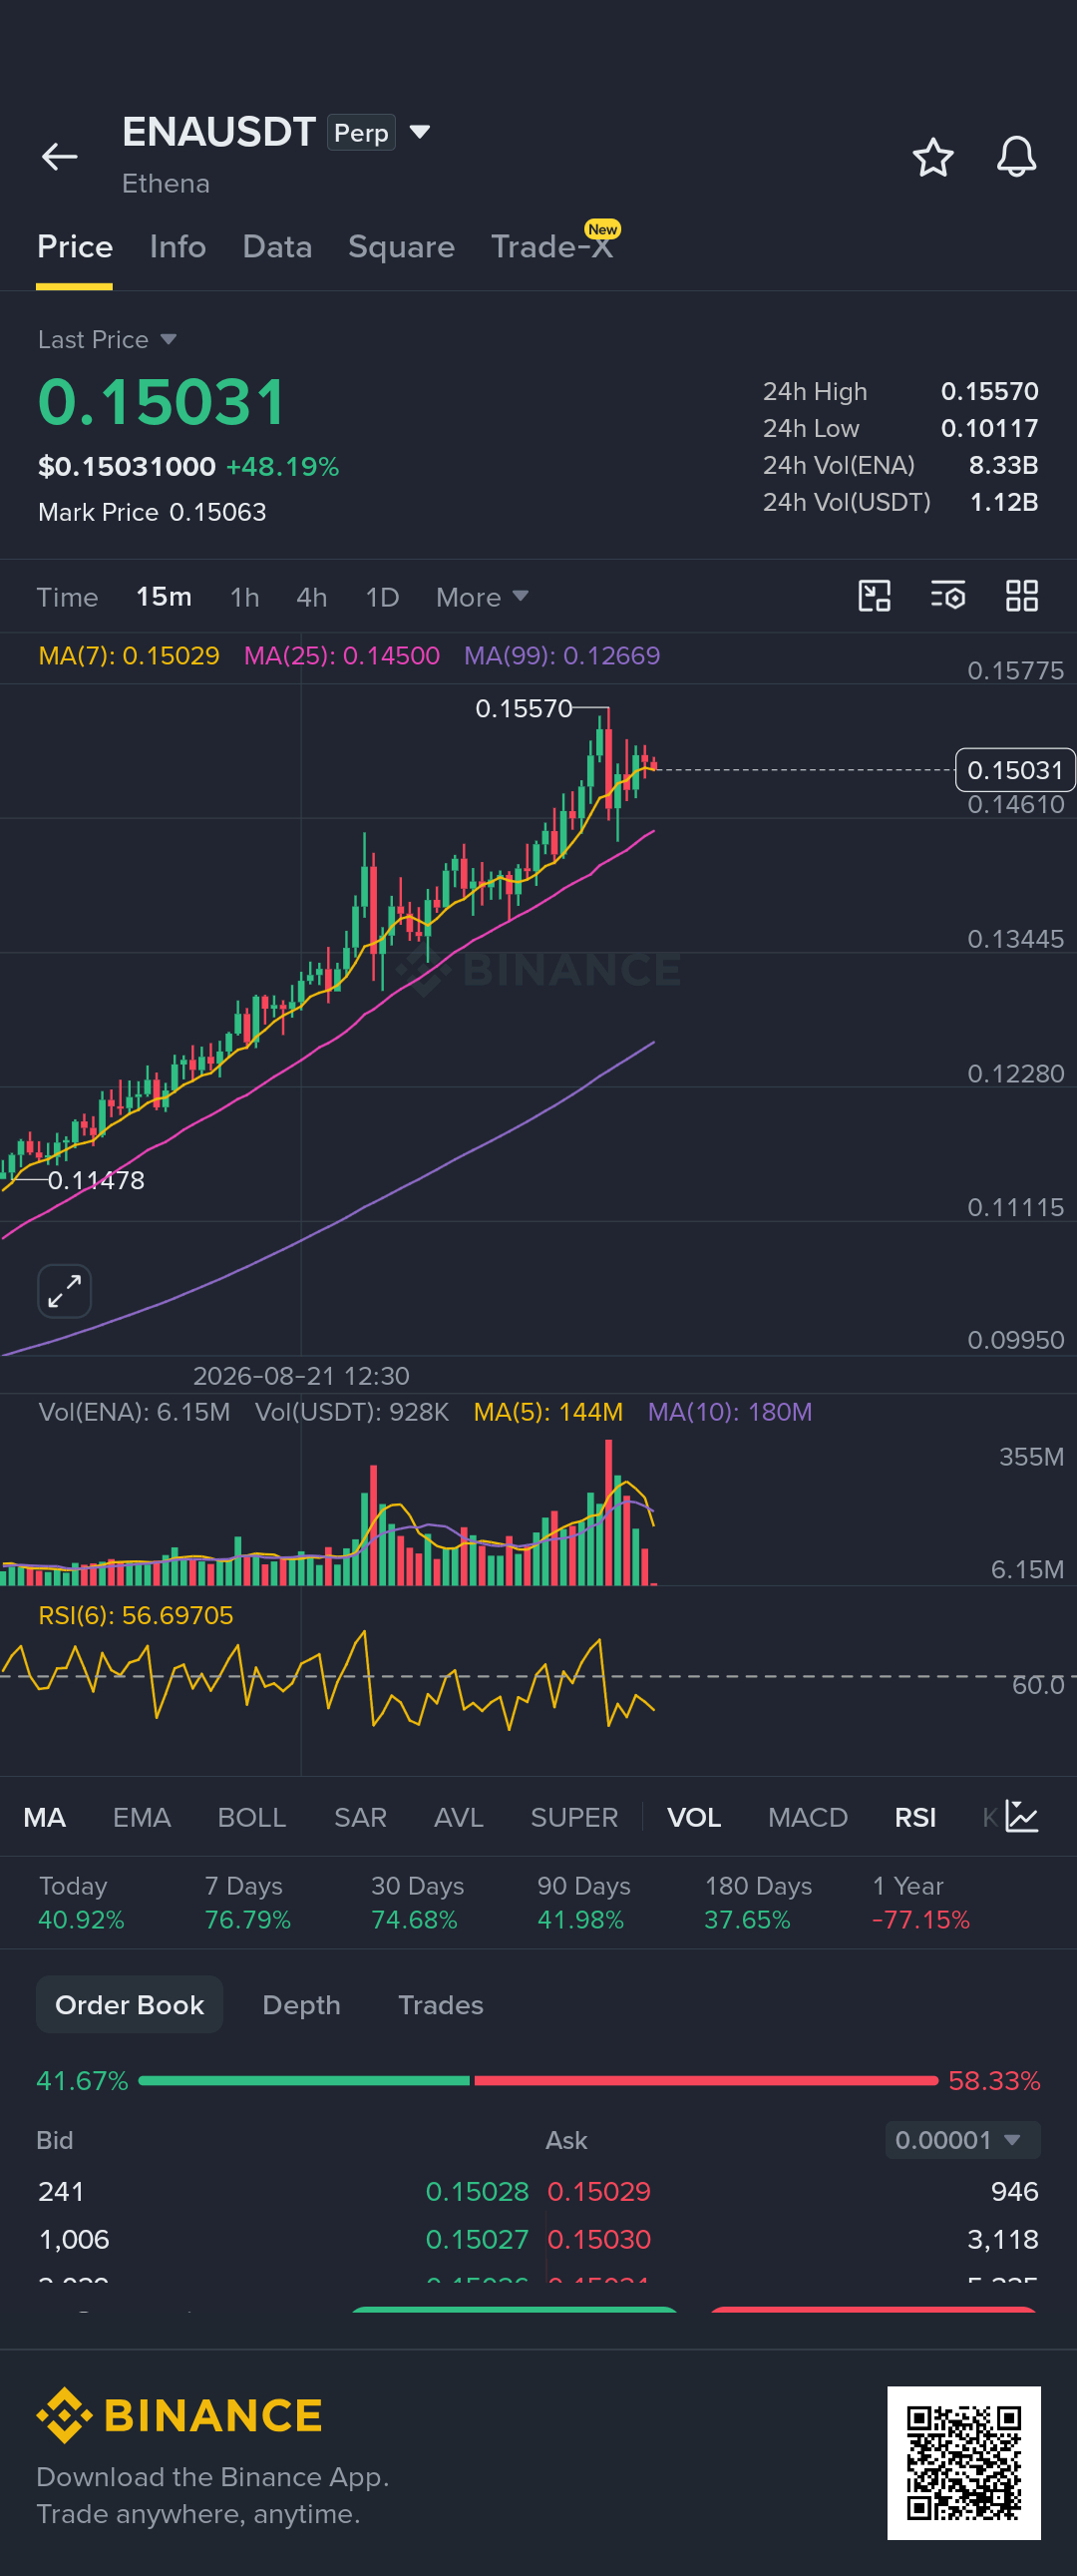Image resolution: width=1077 pixels, height=2576 pixels.
Task: Tap bid price 0.15027
Action: pyautogui.click(x=477, y=2239)
